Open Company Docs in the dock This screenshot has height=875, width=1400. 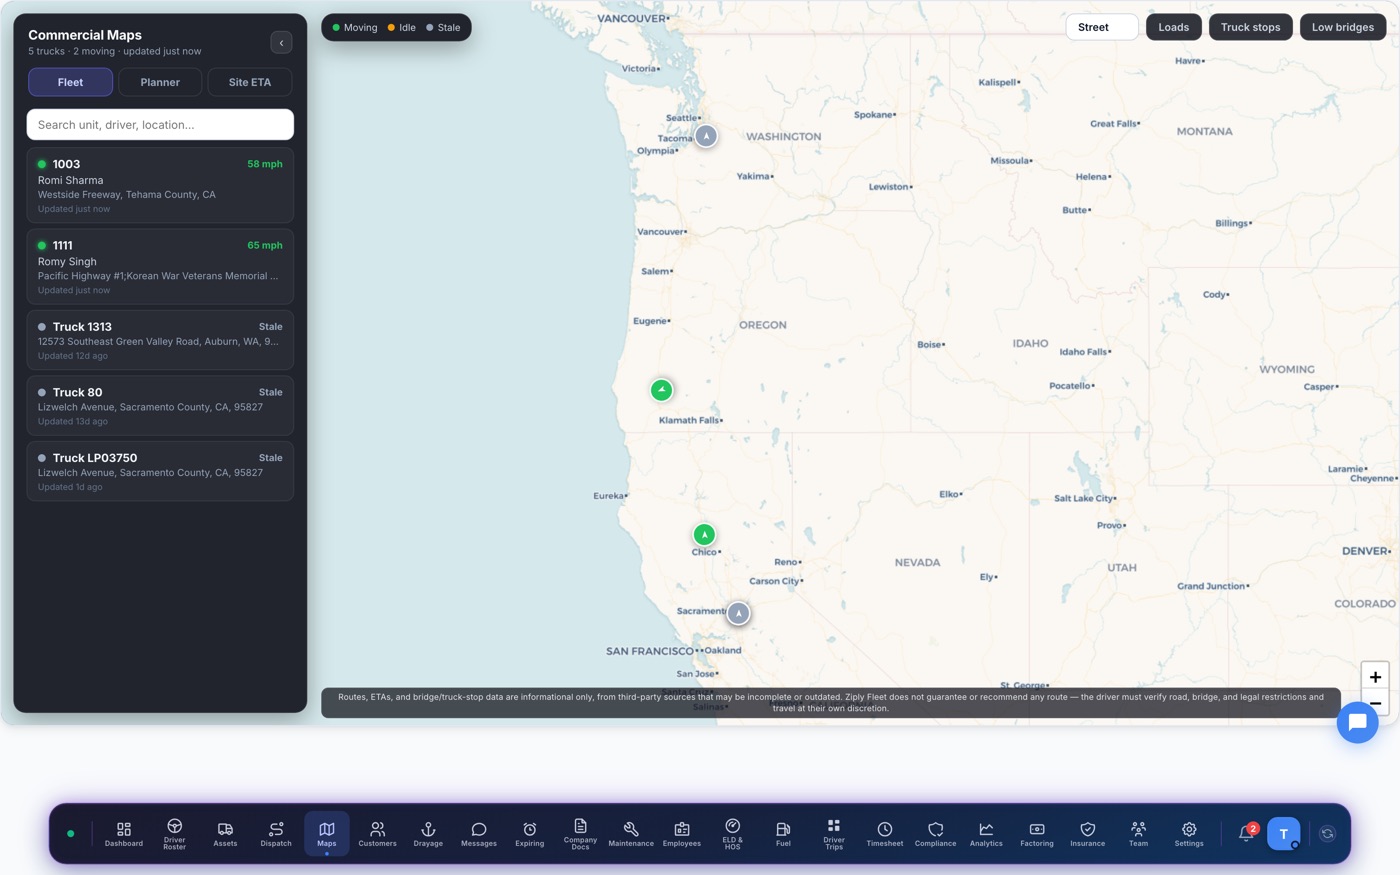pyautogui.click(x=580, y=834)
